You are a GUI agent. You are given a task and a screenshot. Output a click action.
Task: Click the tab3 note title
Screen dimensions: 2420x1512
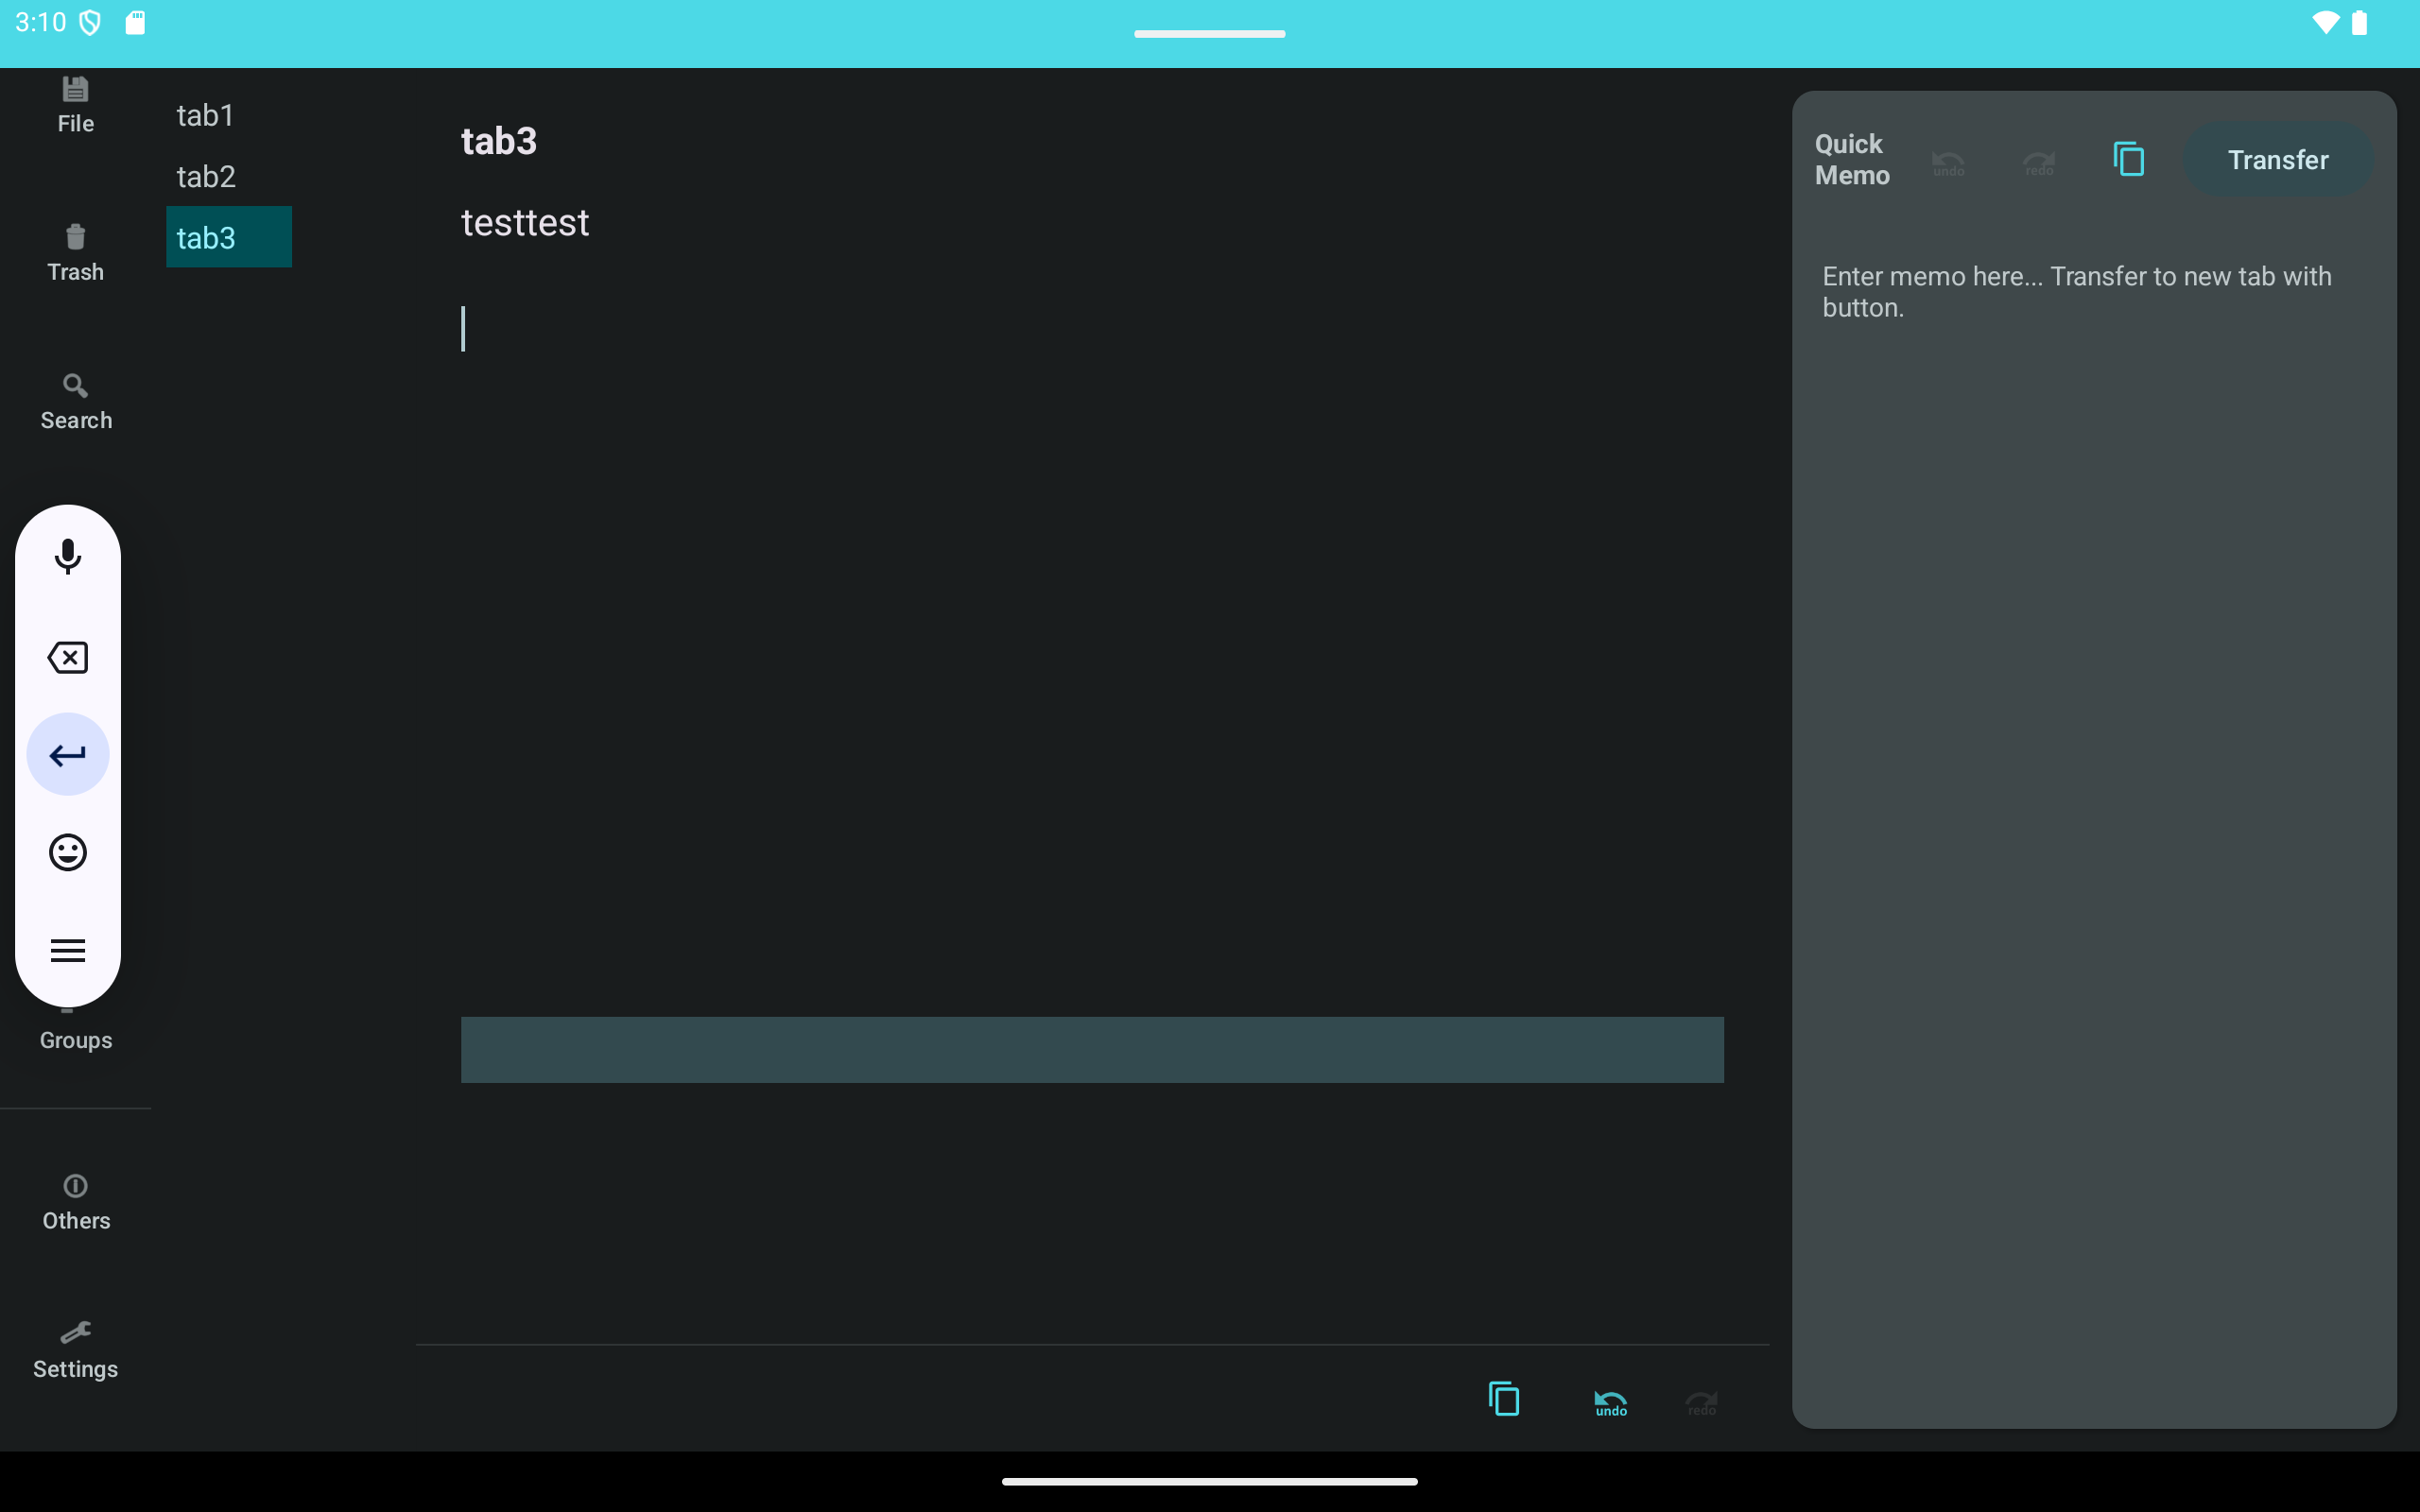click(499, 141)
